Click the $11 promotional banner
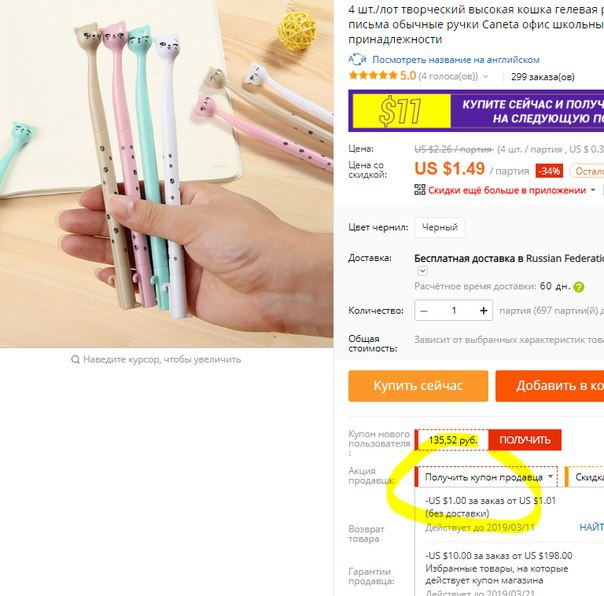 coord(476,111)
